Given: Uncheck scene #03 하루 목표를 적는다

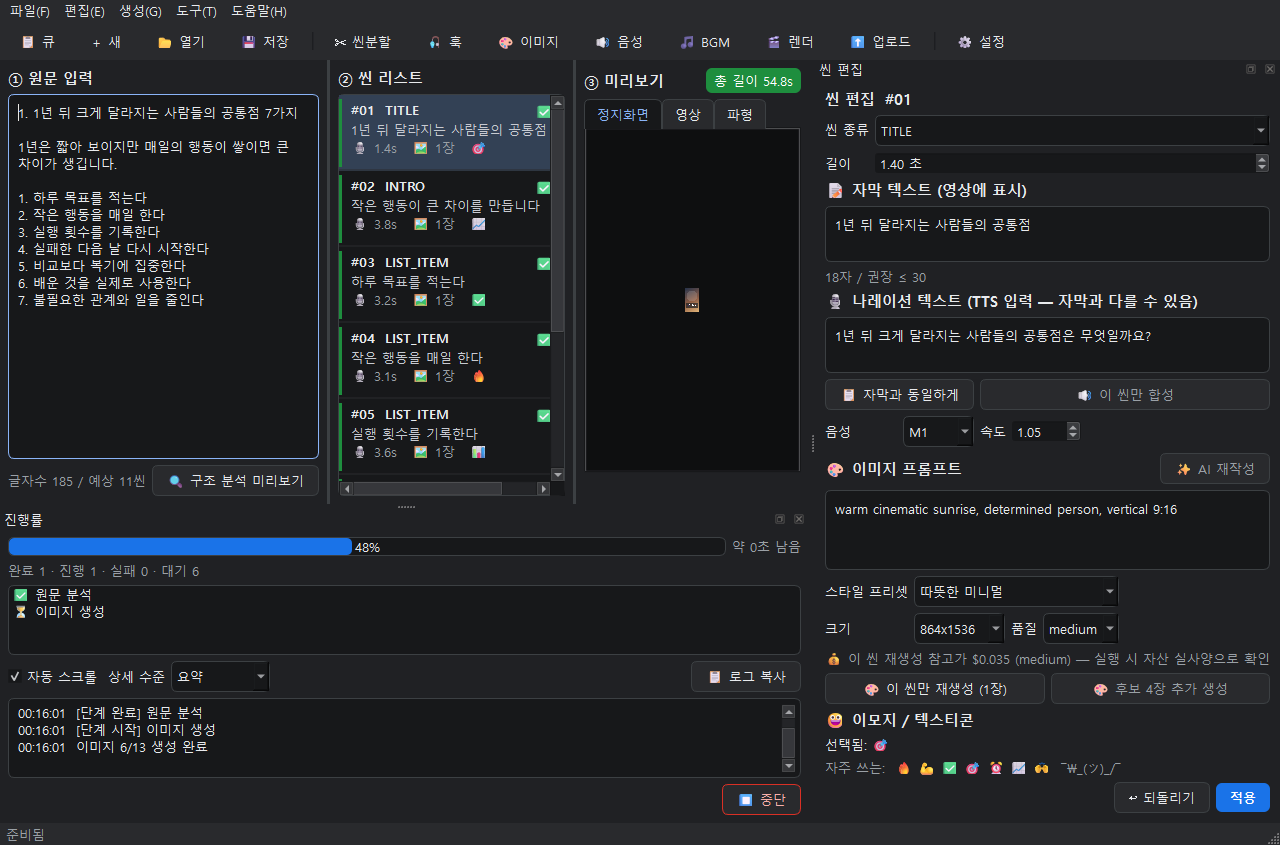Looking at the screenshot, I should click(x=544, y=264).
